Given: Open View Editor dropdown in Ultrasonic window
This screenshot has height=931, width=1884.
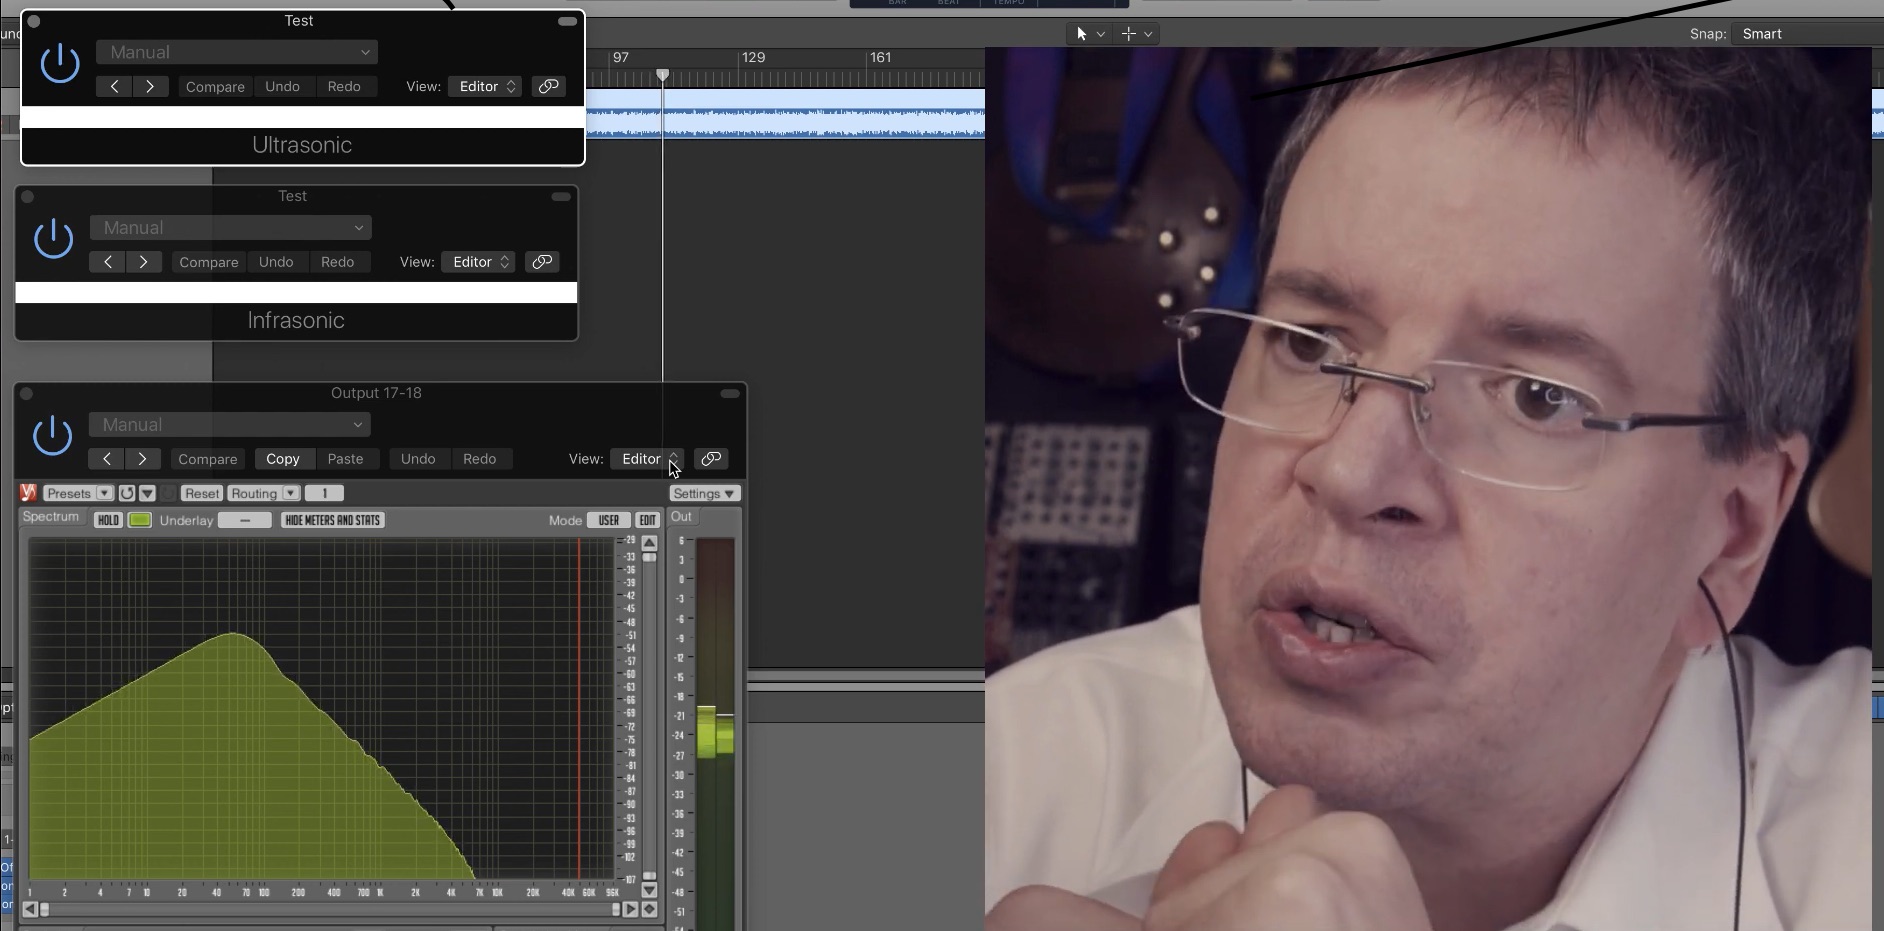Looking at the screenshot, I should [485, 86].
